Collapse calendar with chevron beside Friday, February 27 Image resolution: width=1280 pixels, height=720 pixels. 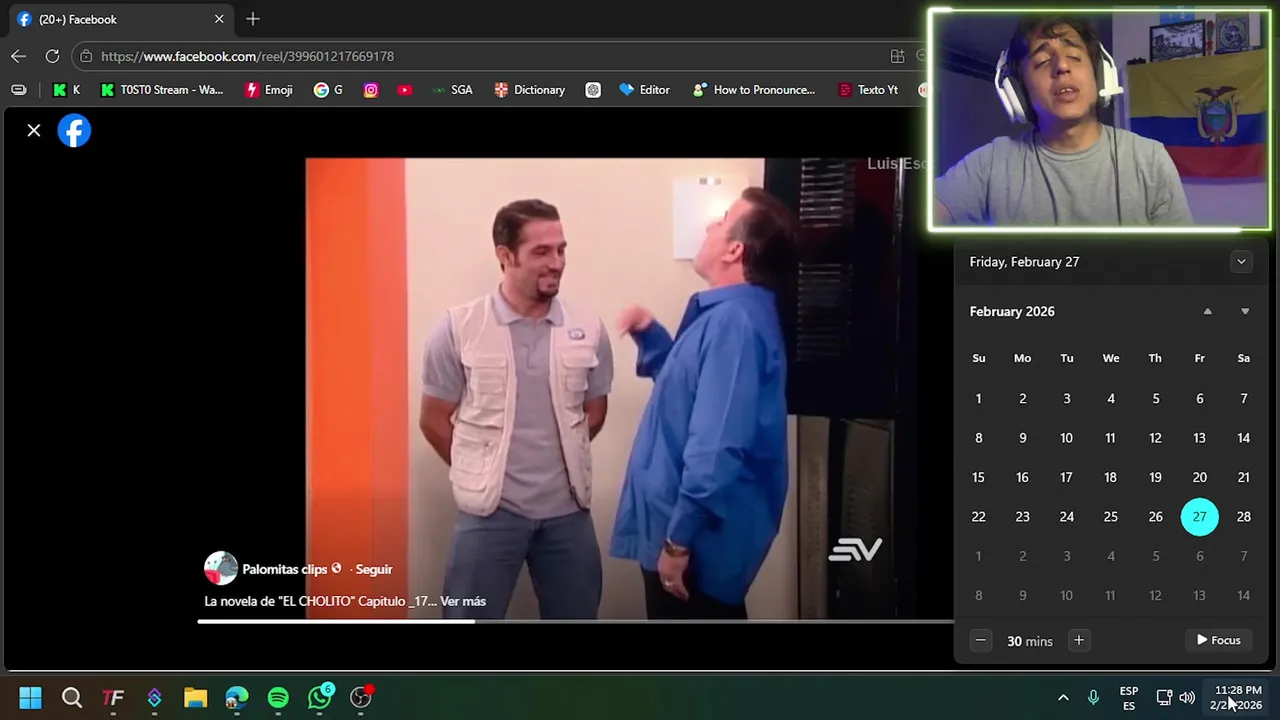pyautogui.click(x=1241, y=262)
